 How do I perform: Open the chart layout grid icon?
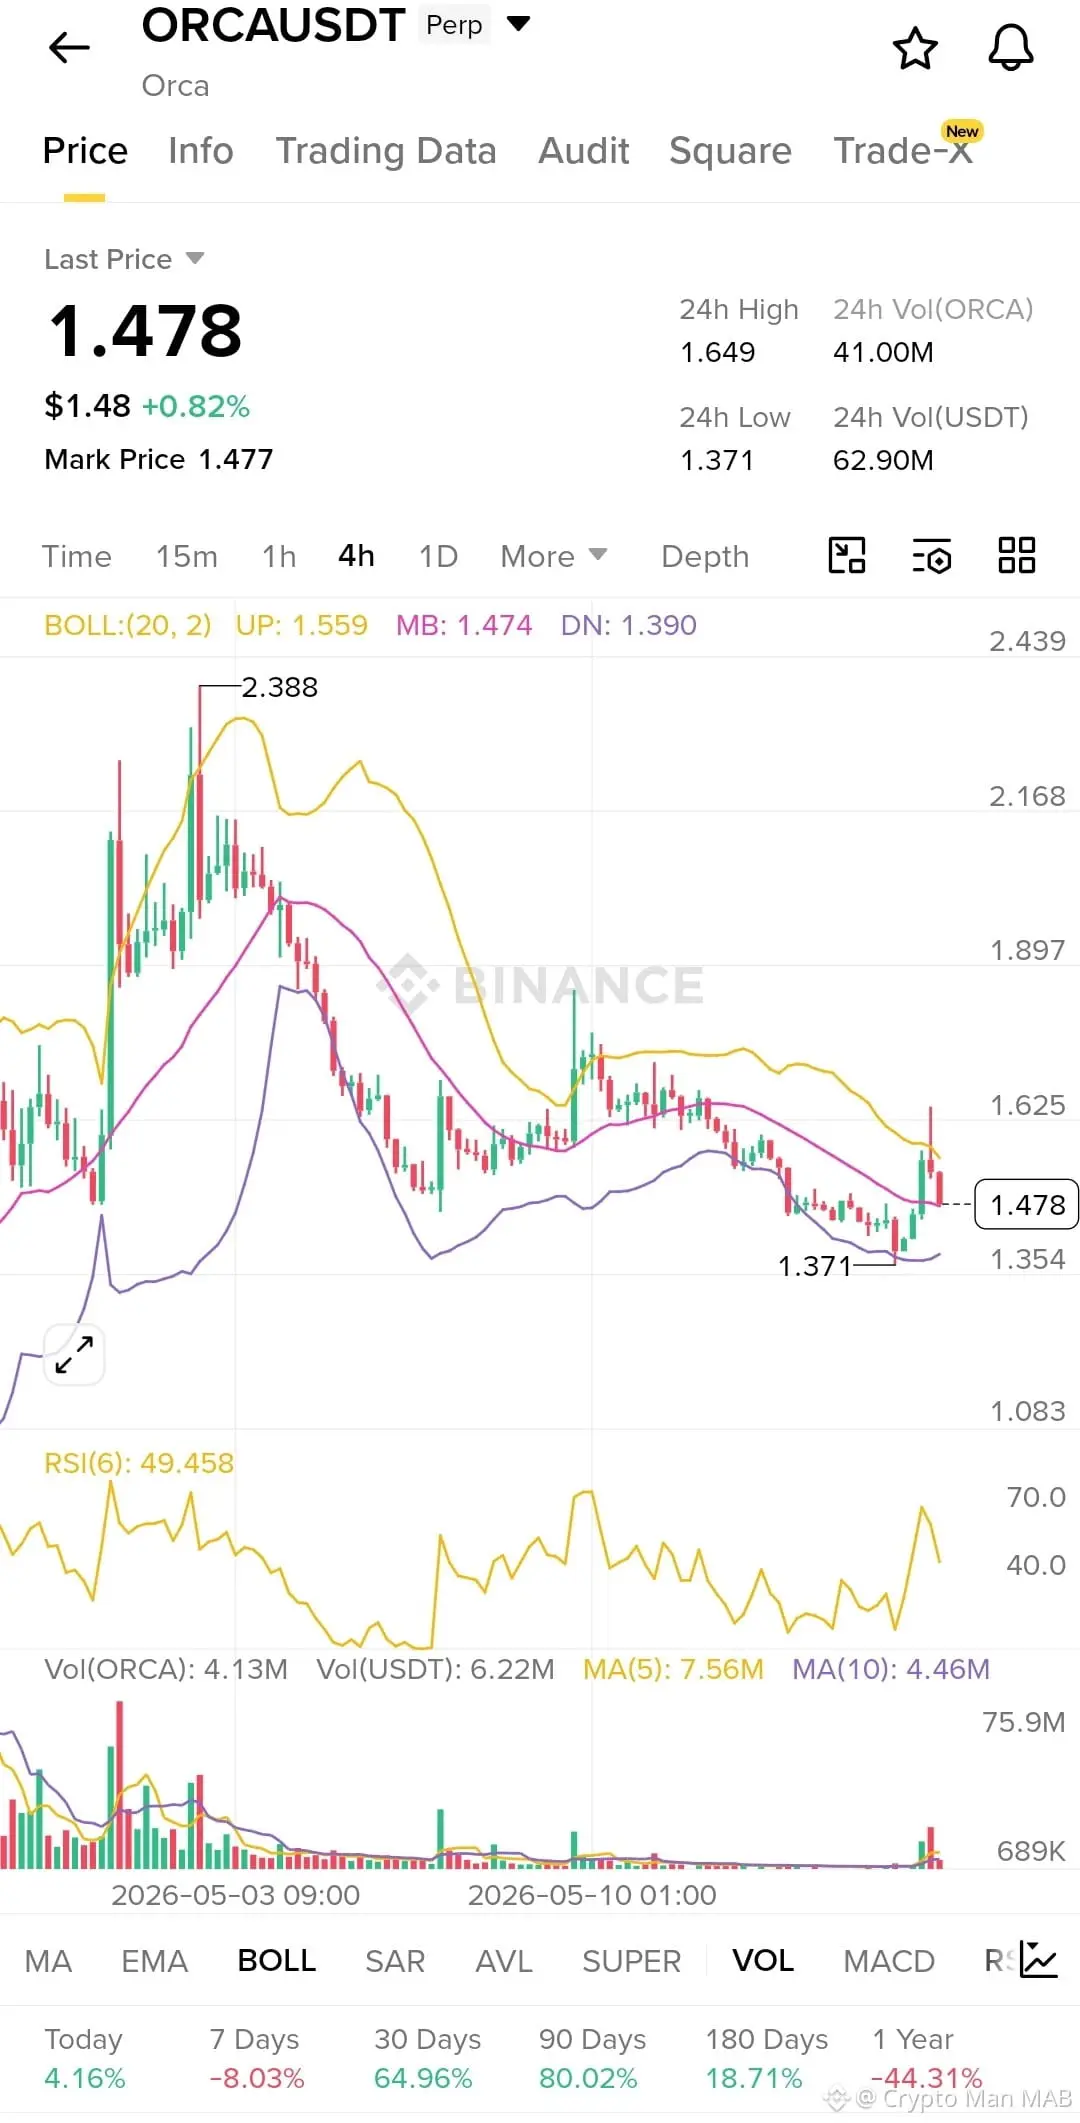(x=1016, y=555)
